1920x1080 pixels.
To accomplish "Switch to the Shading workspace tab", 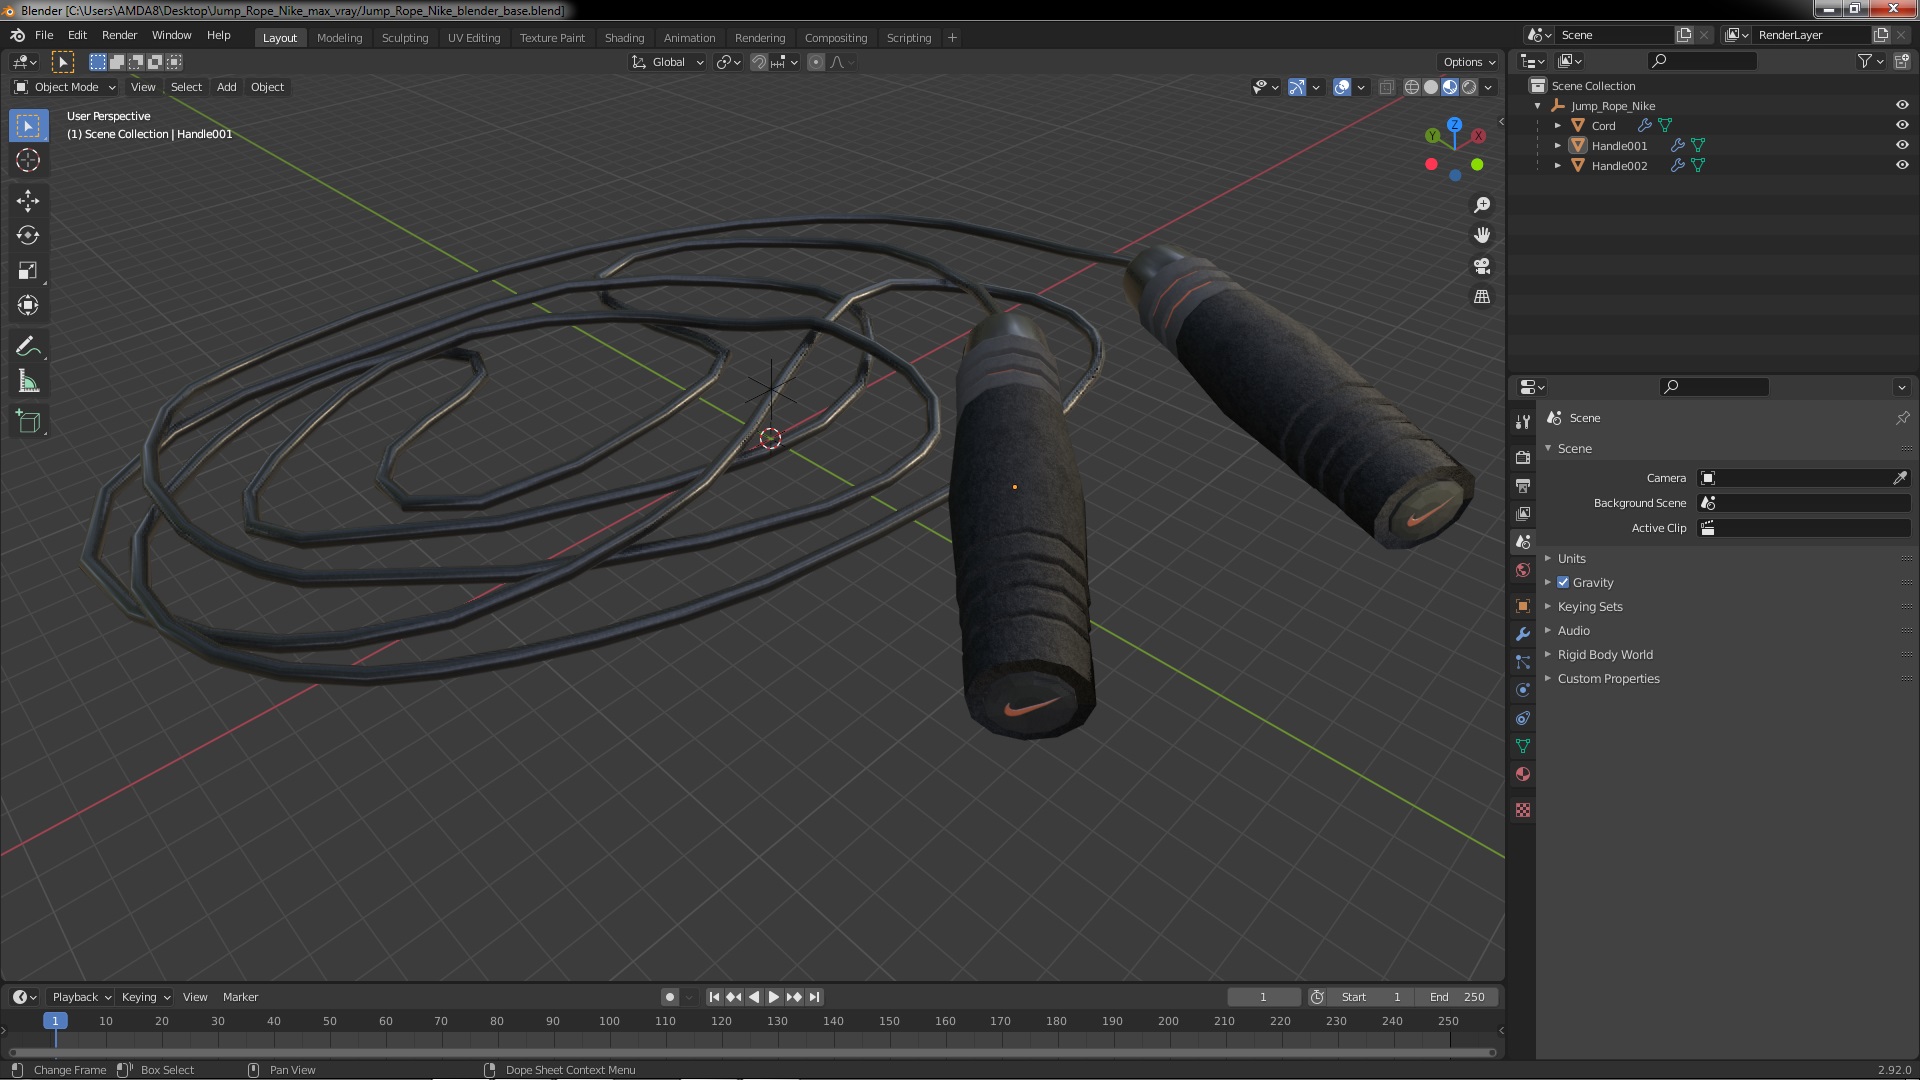I will click(624, 38).
